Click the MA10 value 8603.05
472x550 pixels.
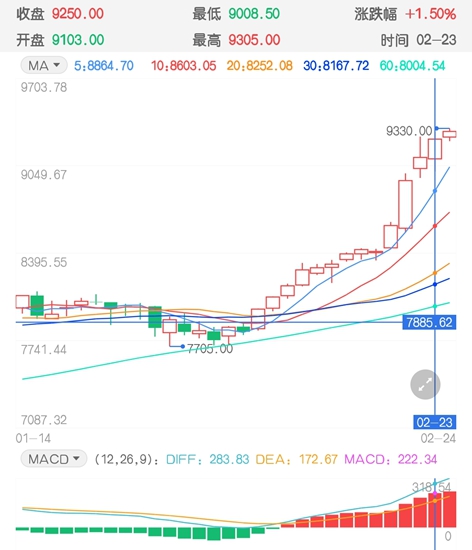193,66
